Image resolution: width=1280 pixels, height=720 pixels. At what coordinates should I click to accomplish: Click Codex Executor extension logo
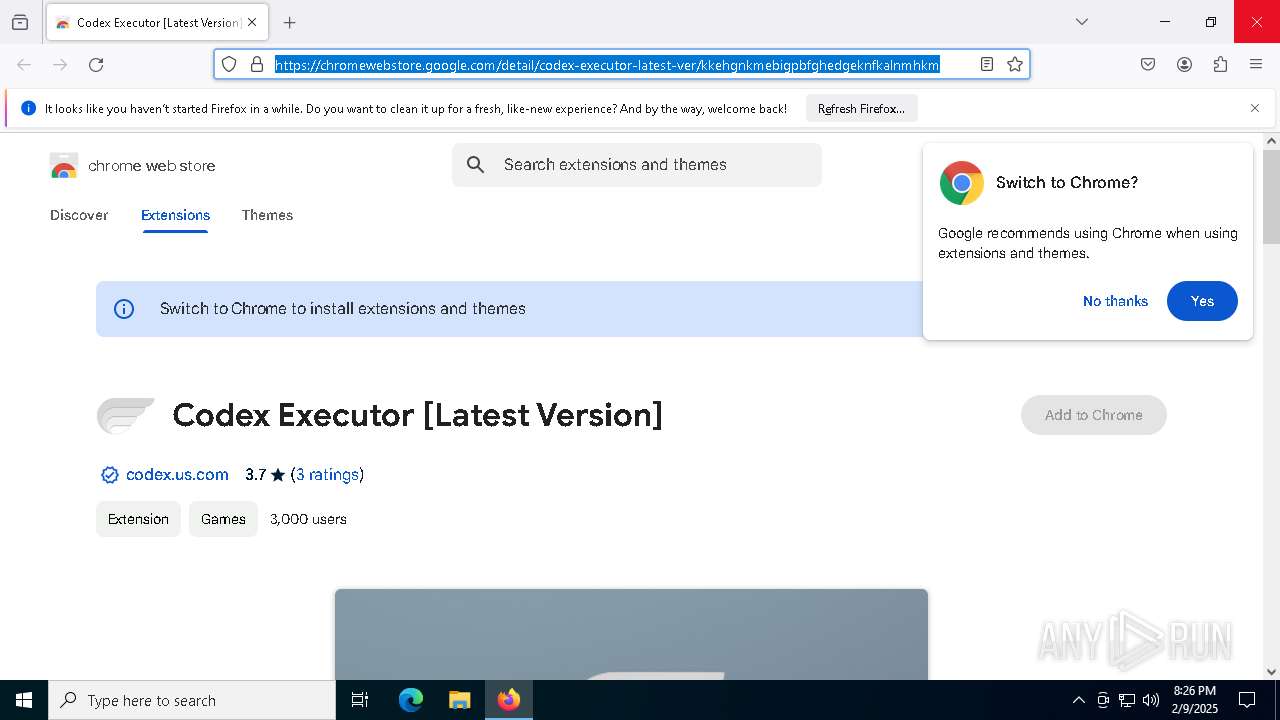pos(125,415)
